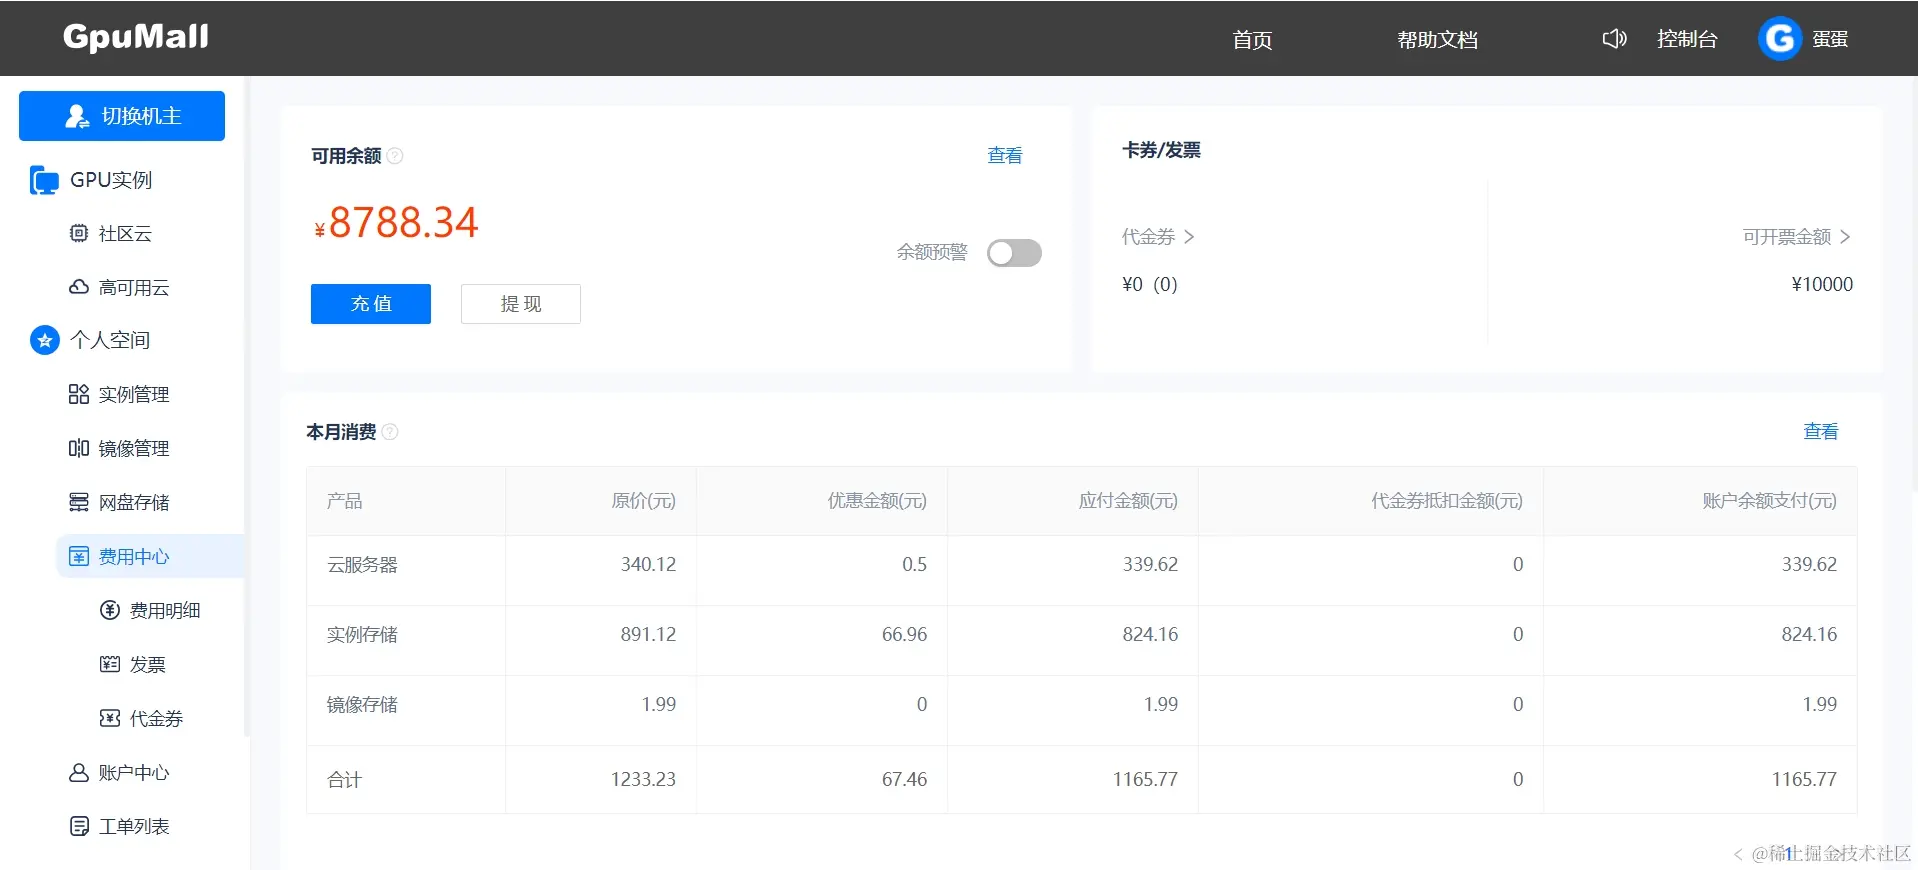The image size is (1918, 870).
Task: Select GPU实例 in the sidebar
Action: pos(111,180)
